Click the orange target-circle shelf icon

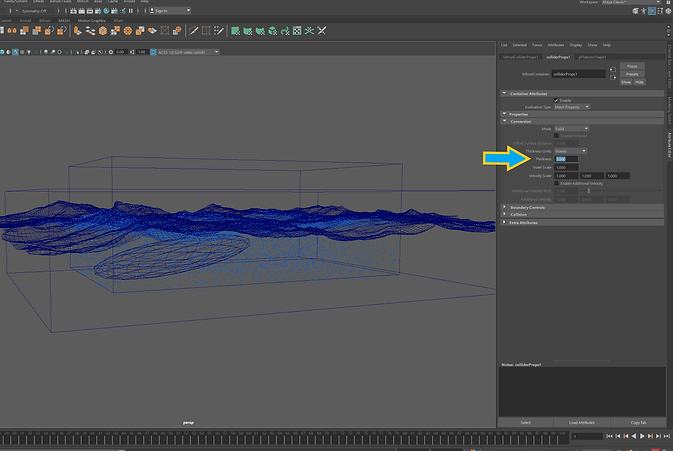(127, 31)
